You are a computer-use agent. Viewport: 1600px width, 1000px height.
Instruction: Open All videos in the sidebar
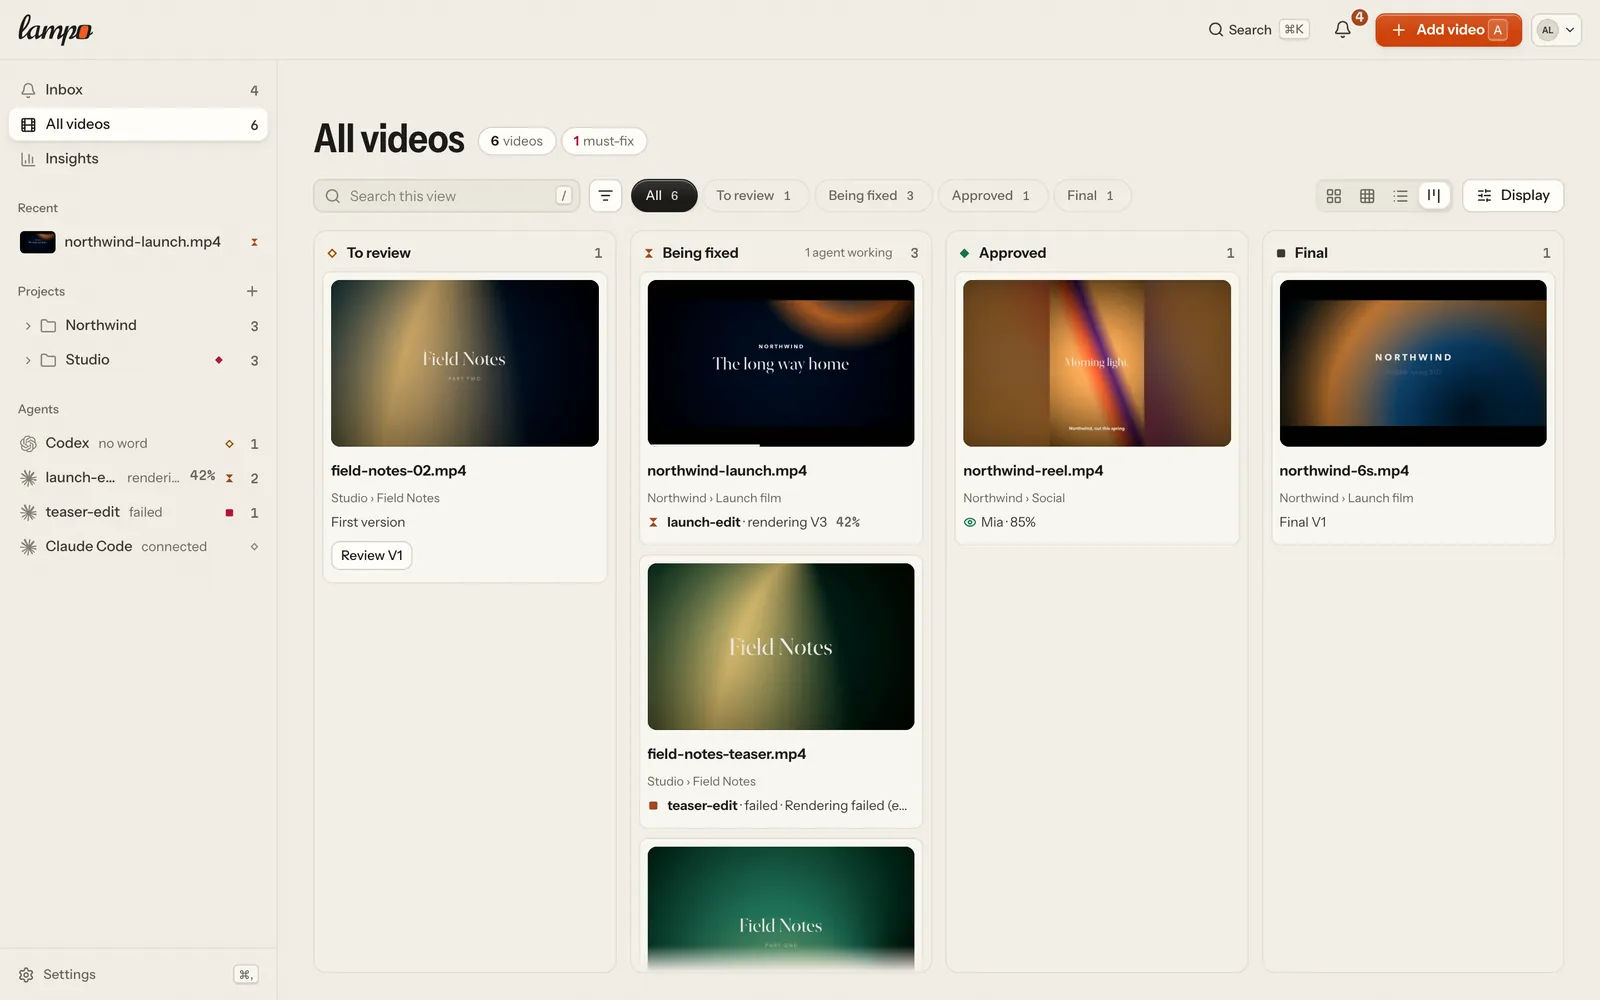(138, 124)
